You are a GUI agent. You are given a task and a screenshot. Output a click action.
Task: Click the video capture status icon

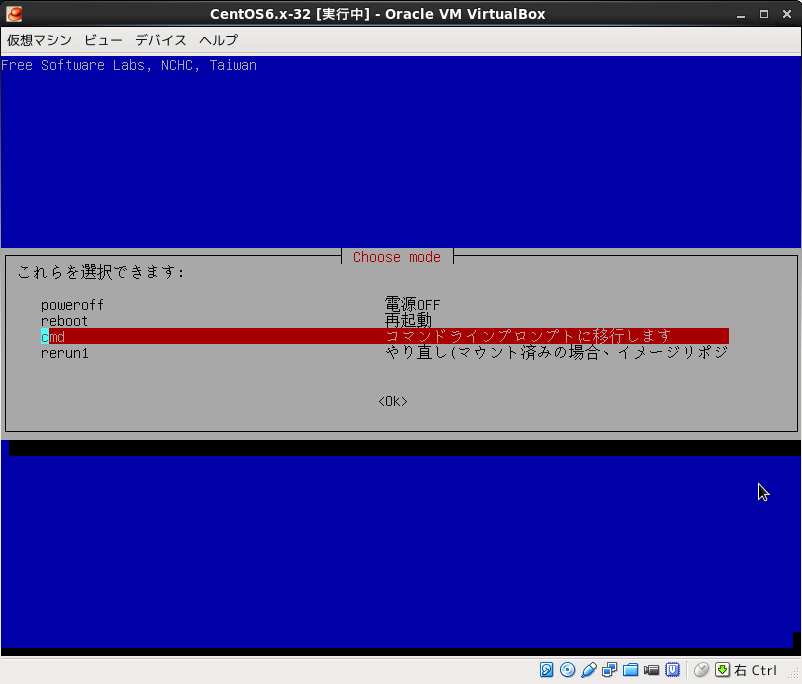tap(652, 670)
